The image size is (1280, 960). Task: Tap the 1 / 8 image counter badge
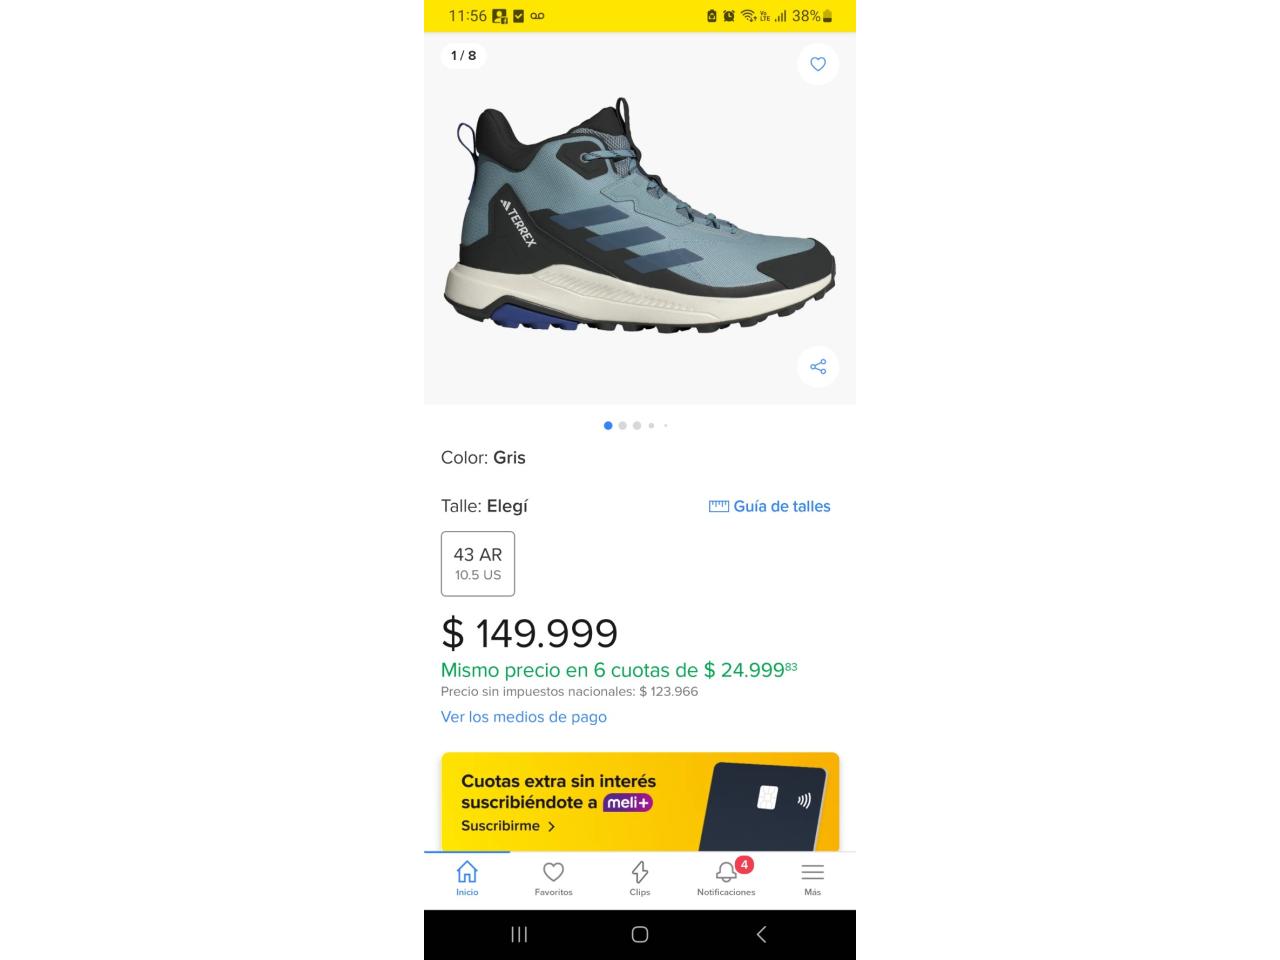(464, 56)
